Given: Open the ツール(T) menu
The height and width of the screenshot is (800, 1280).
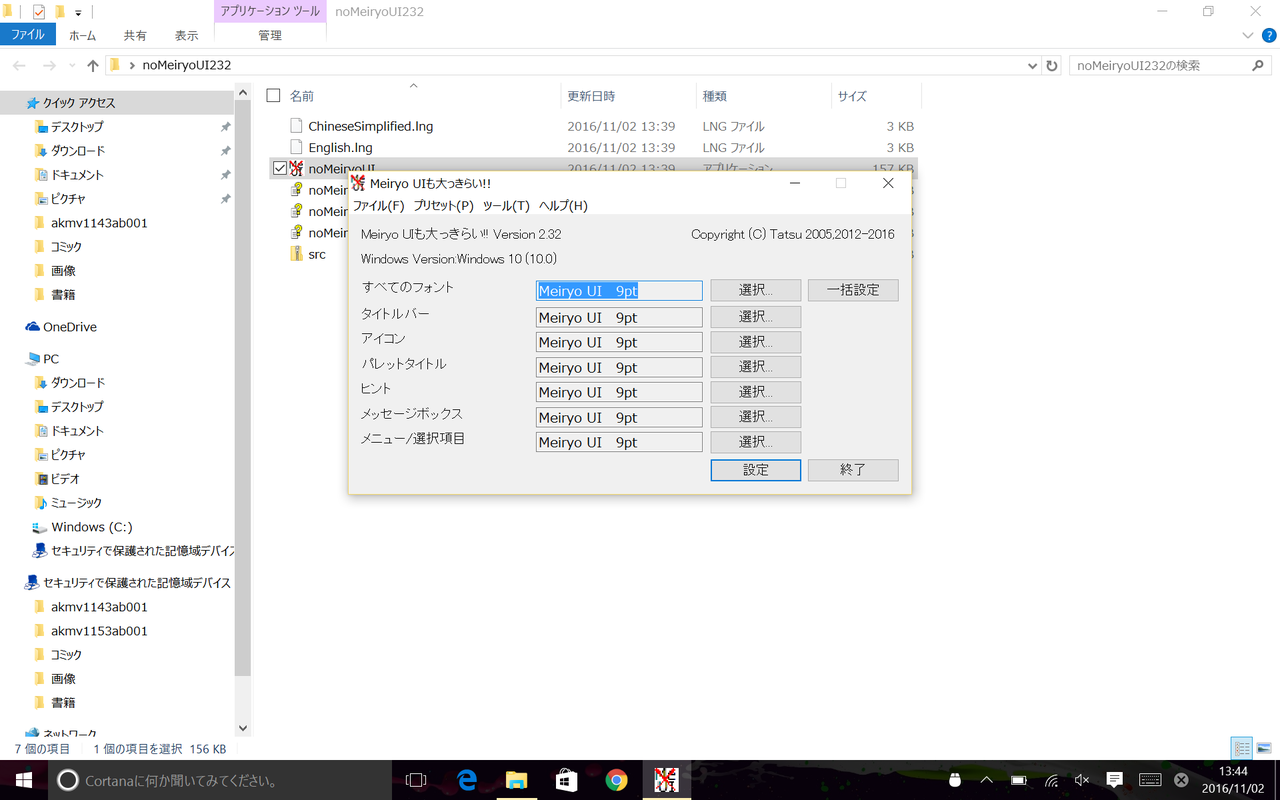Looking at the screenshot, I should click(506, 206).
